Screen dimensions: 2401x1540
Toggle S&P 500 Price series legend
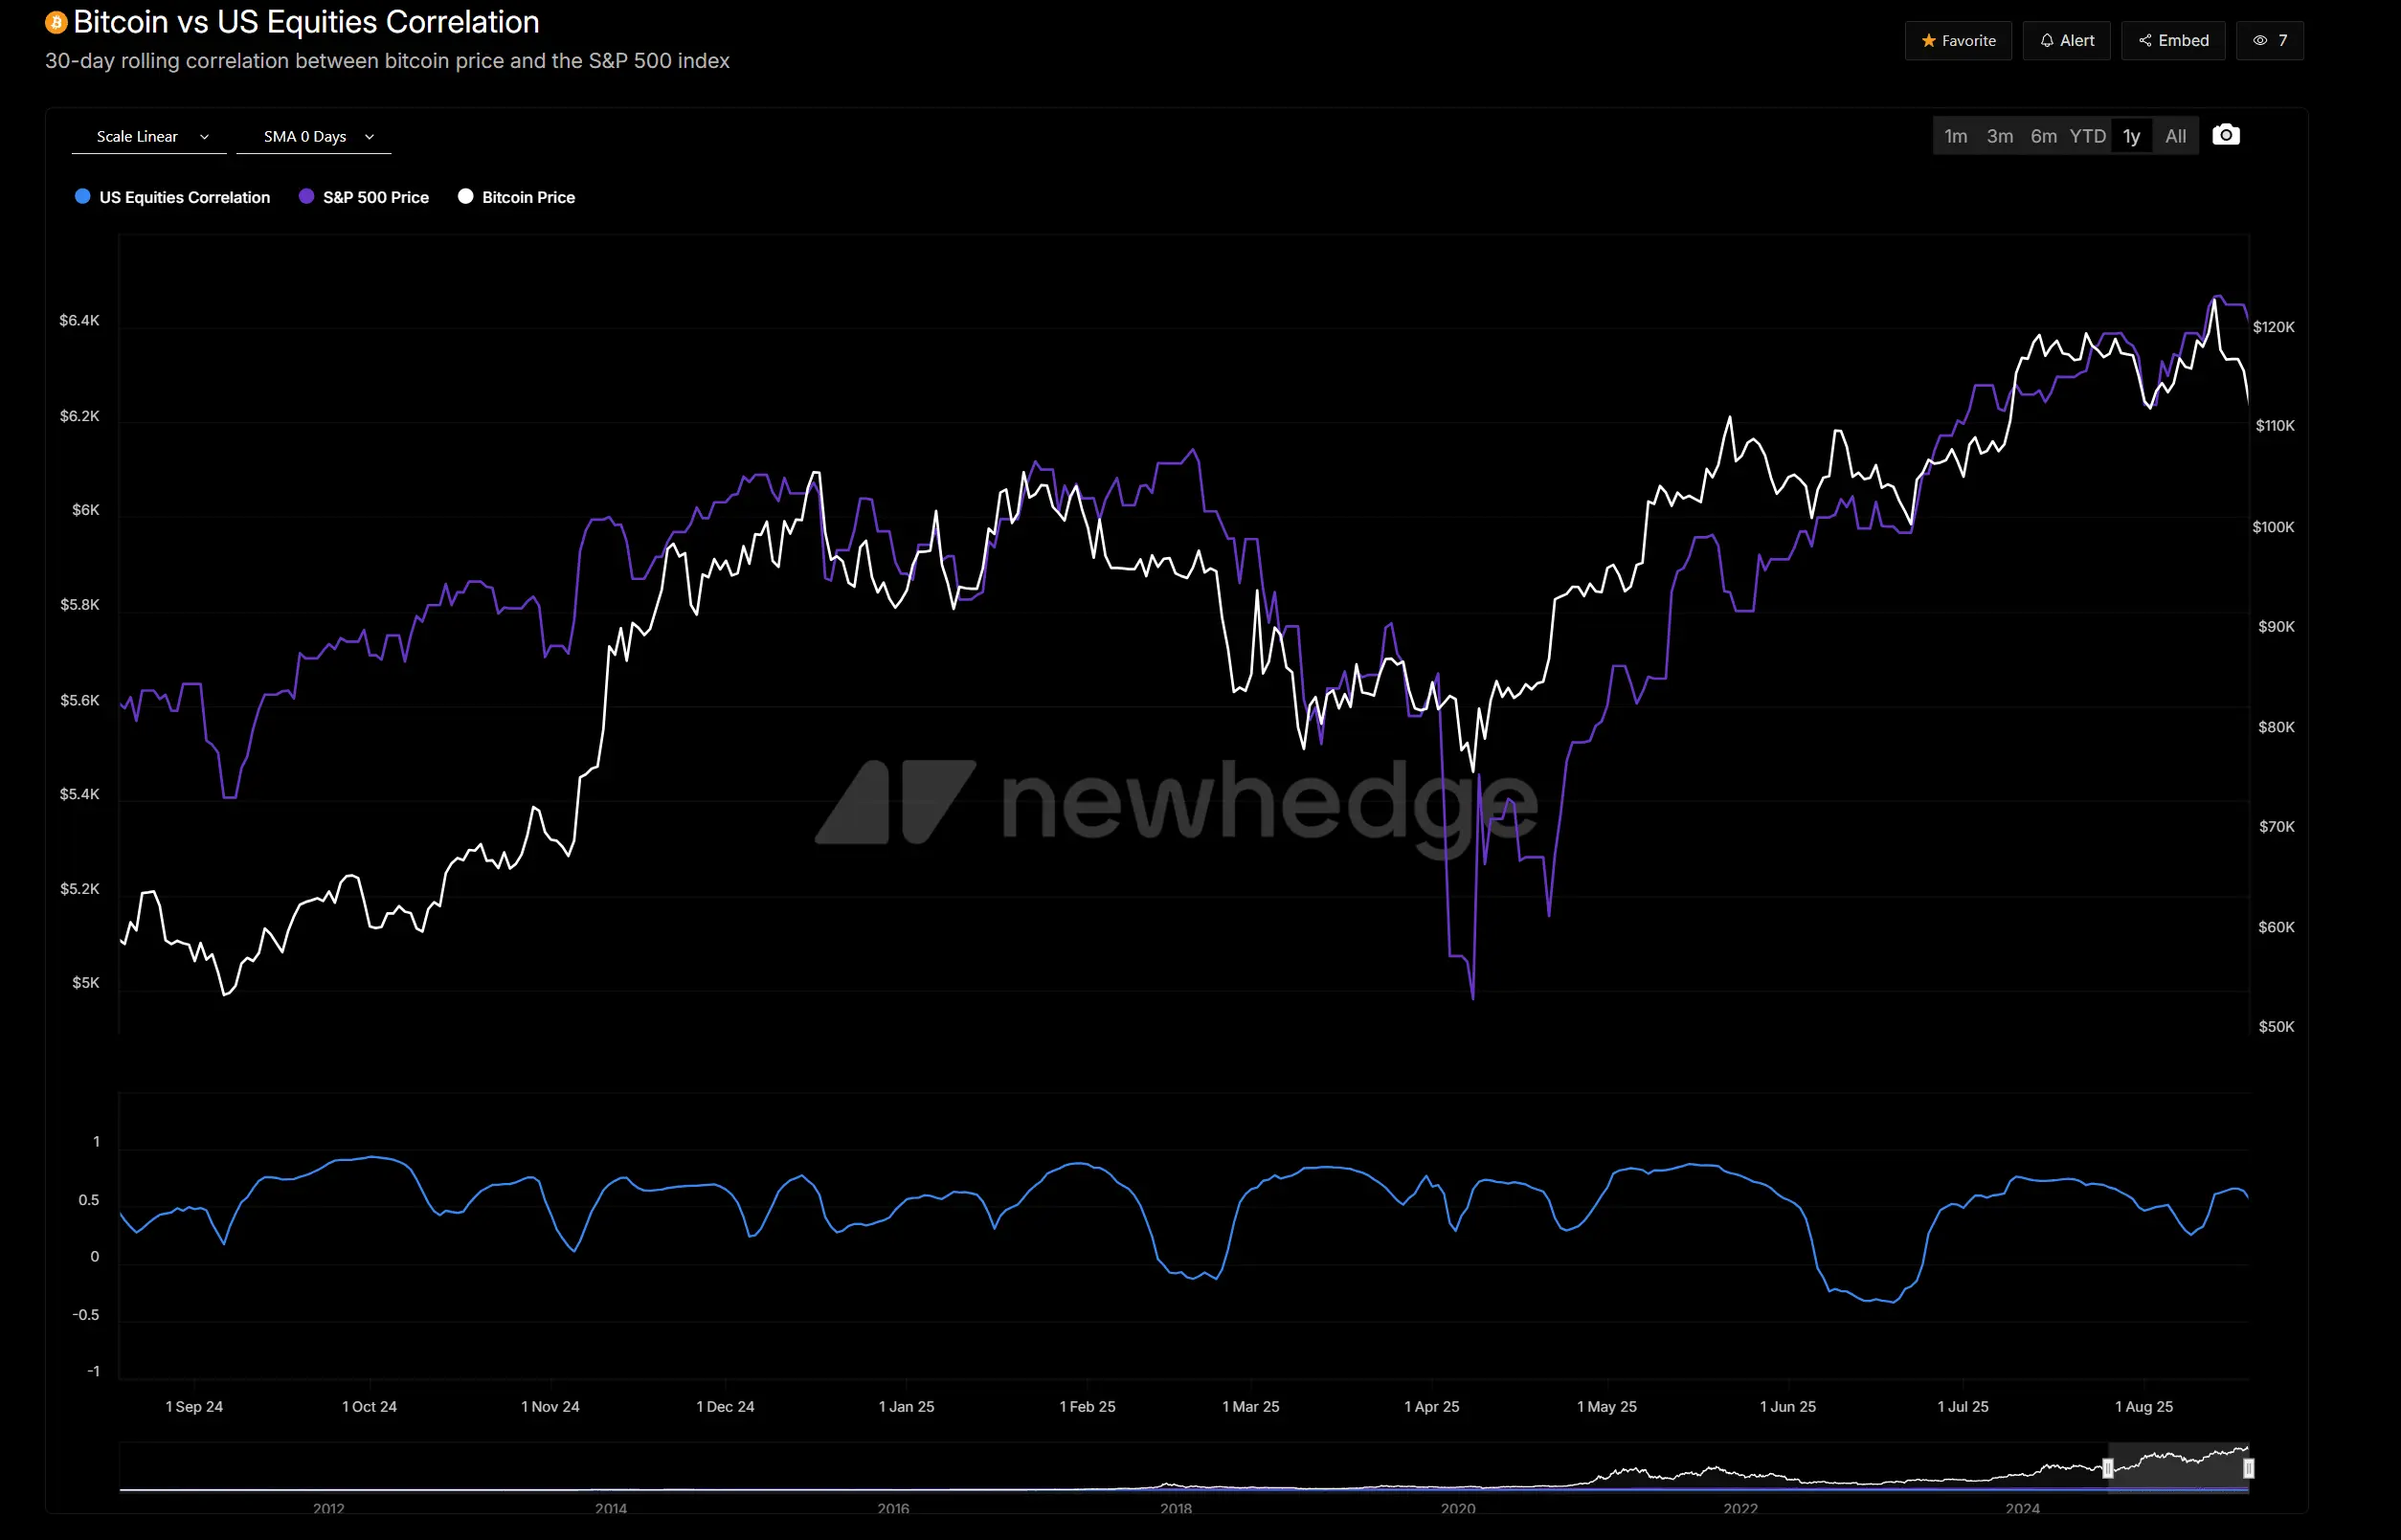tap(364, 197)
